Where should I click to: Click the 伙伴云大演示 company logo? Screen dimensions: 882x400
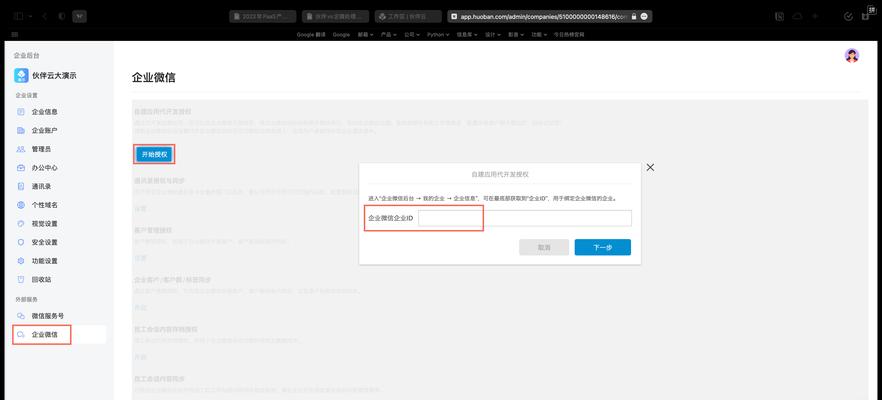coord(21,75)
